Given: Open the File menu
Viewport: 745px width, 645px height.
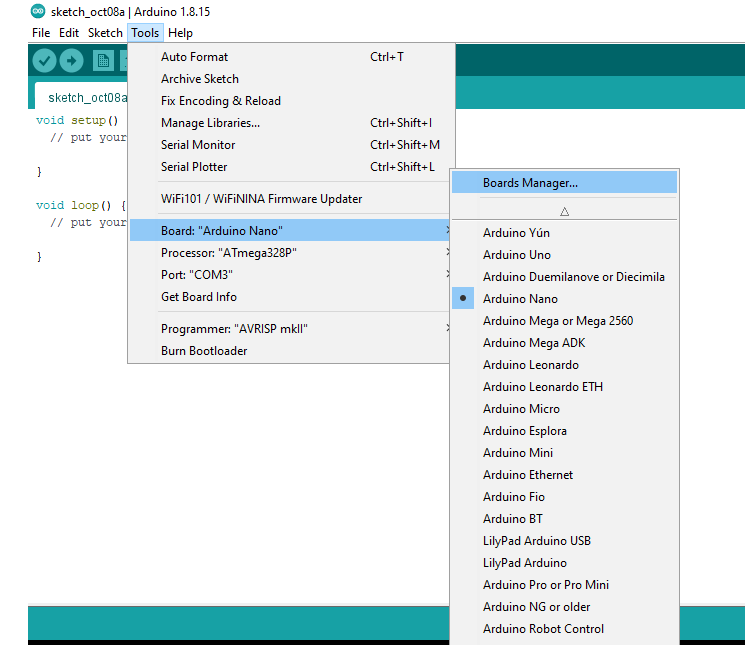Looking at the screenshot, I should (x=41, y=33).
